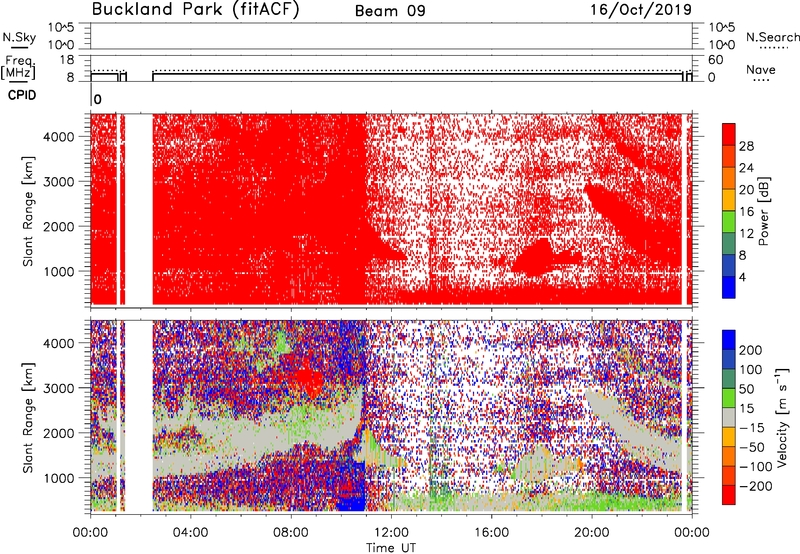Click the frequency axis value '18'
Viewport: 800px width, 554px height.
coord(67,60)
